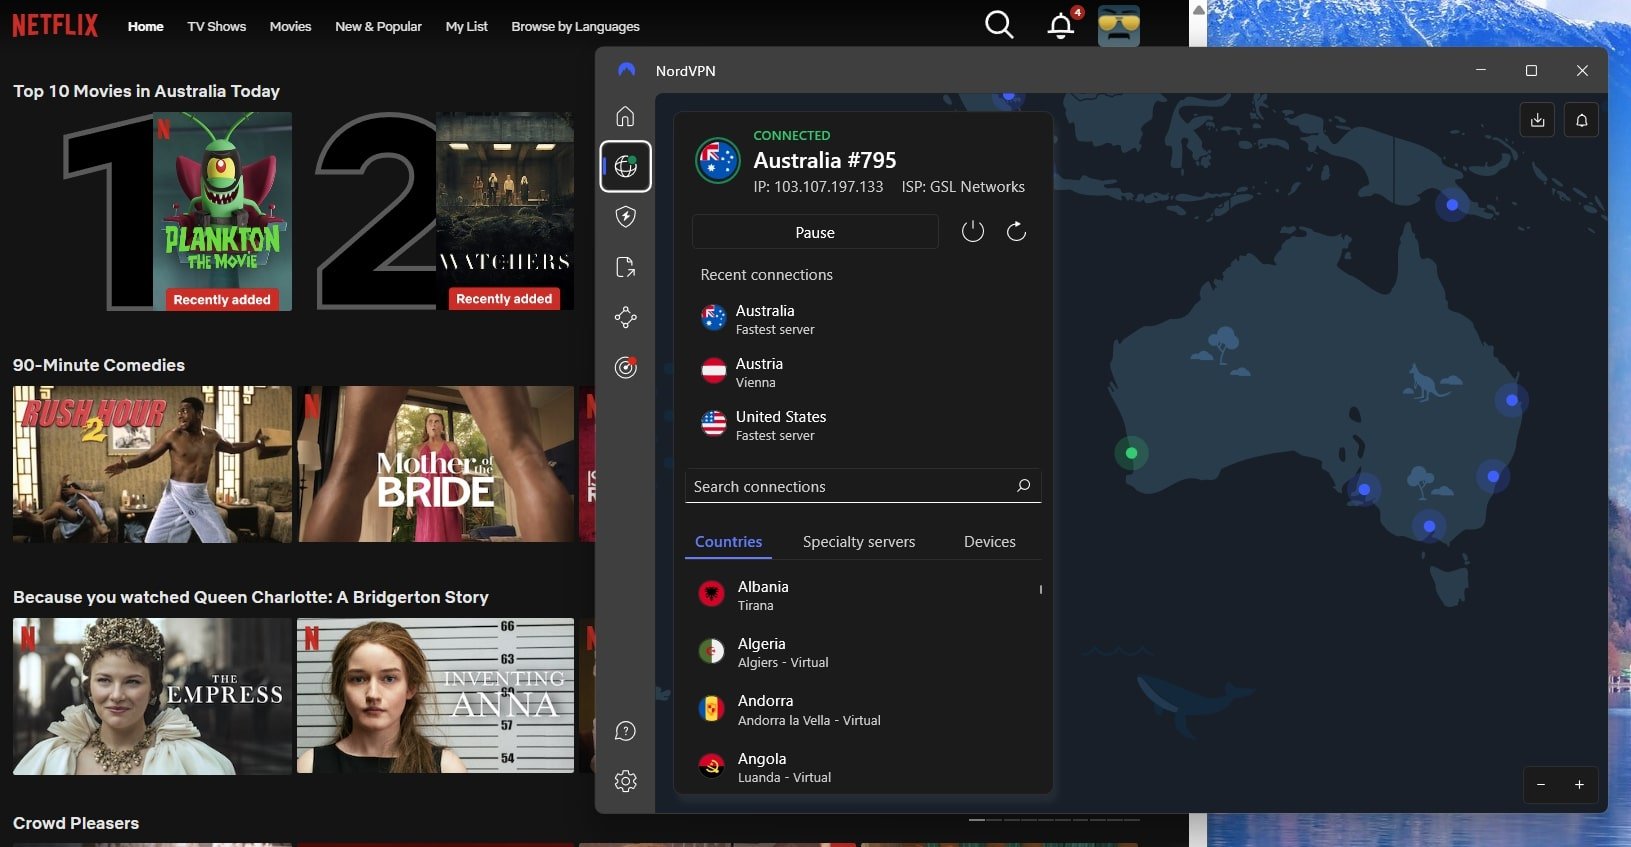This screenshot has width=1631, height=847.
Task: Open the Dark Web Monitor target icon
Action: pos(625,367)
